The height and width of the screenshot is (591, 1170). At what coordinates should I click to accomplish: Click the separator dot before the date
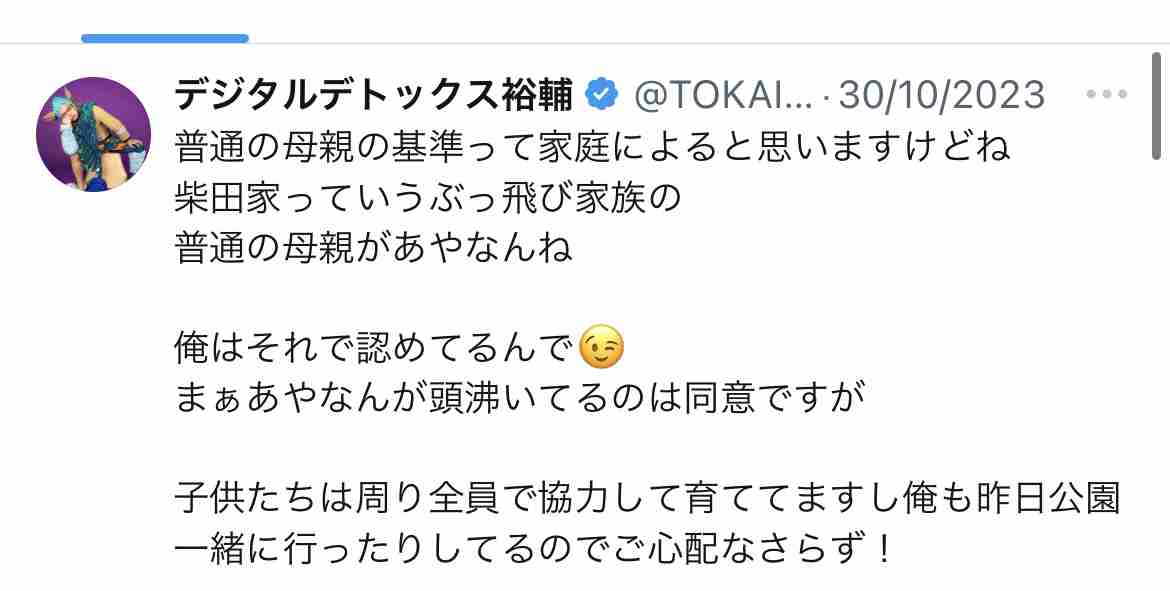tap(826, 96)
